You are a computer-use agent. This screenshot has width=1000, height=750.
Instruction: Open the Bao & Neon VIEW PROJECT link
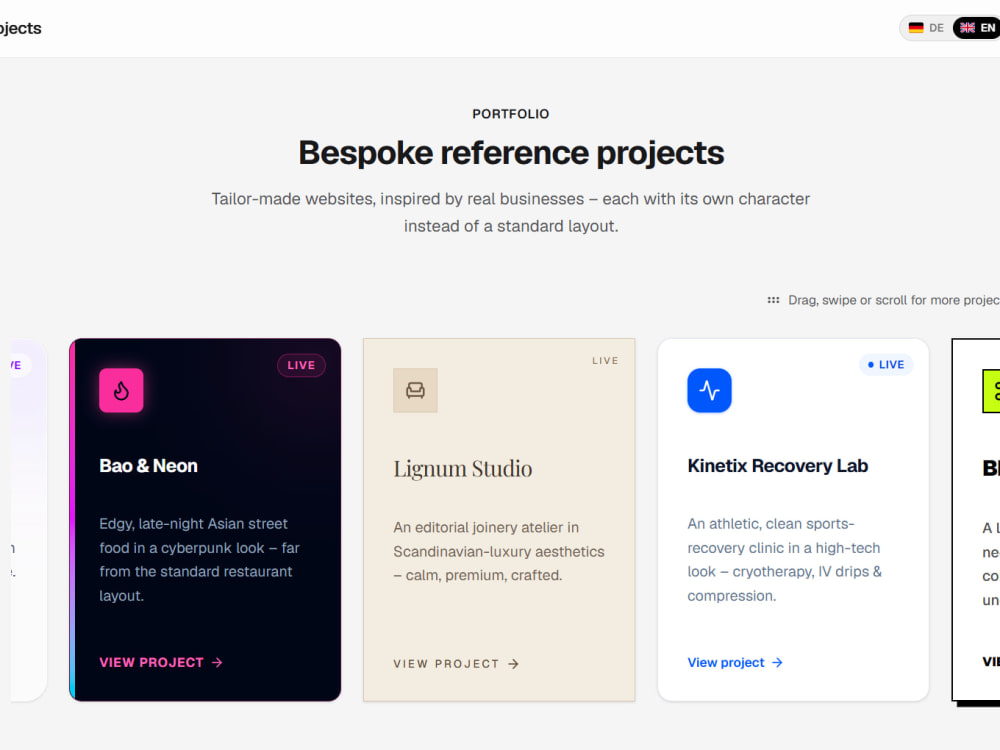pyautogui.click(x=161, y=663)
